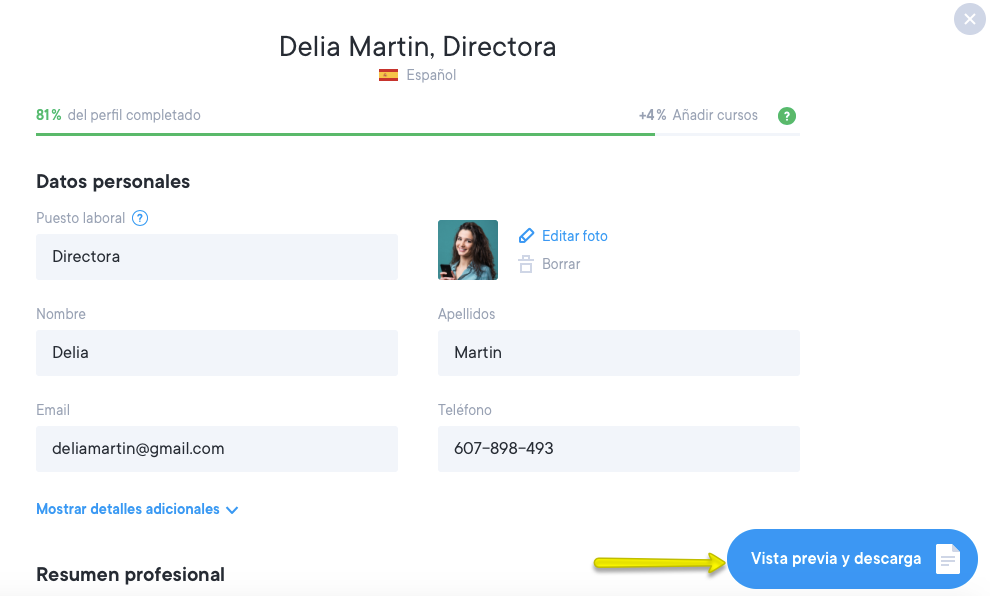The width and height of the screenshot is (990, 596).
Task: Click the Email input field
Action: pyautogui.click(x=217, y=449)
